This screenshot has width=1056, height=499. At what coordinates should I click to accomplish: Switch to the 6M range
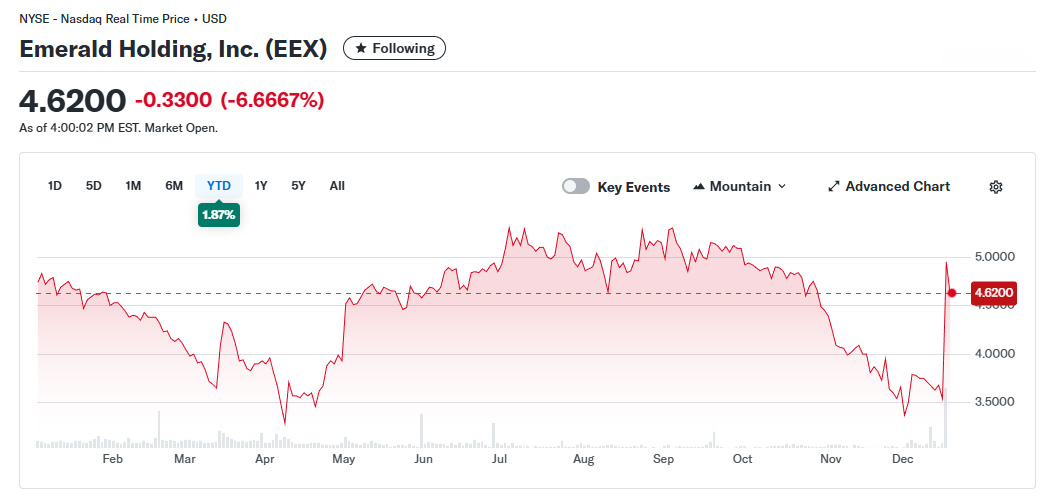click(174, 186)
